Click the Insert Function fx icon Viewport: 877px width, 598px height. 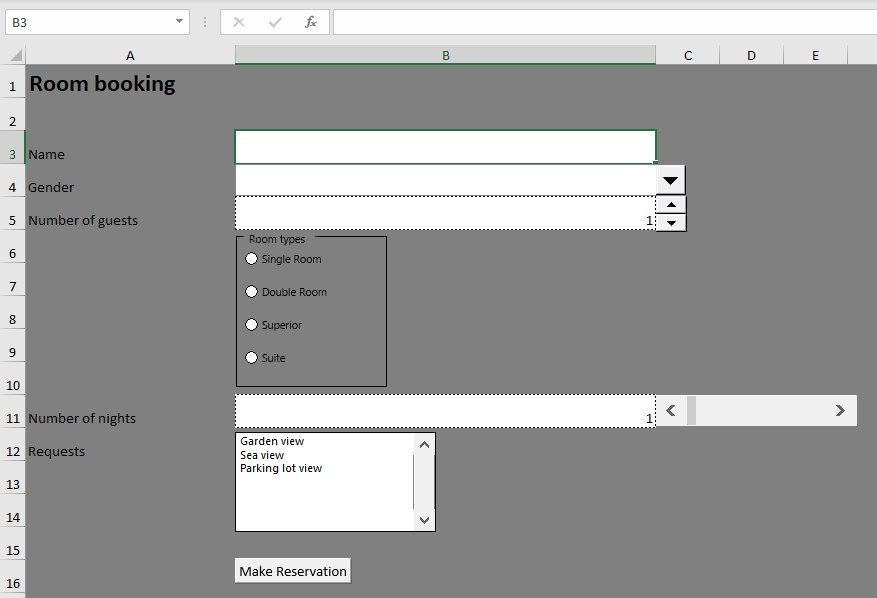pyautogui.click(x=311, y=22)
